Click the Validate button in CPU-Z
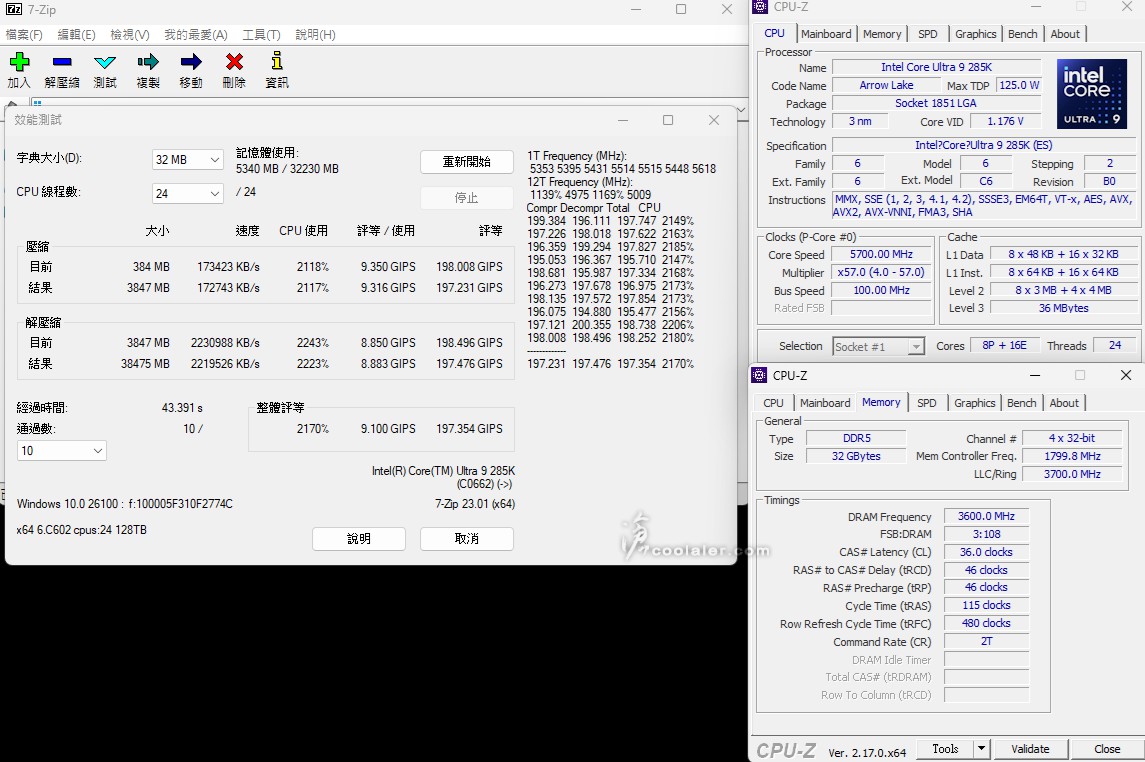This screenshot has width=1145, height=762. pos(1030,748)
